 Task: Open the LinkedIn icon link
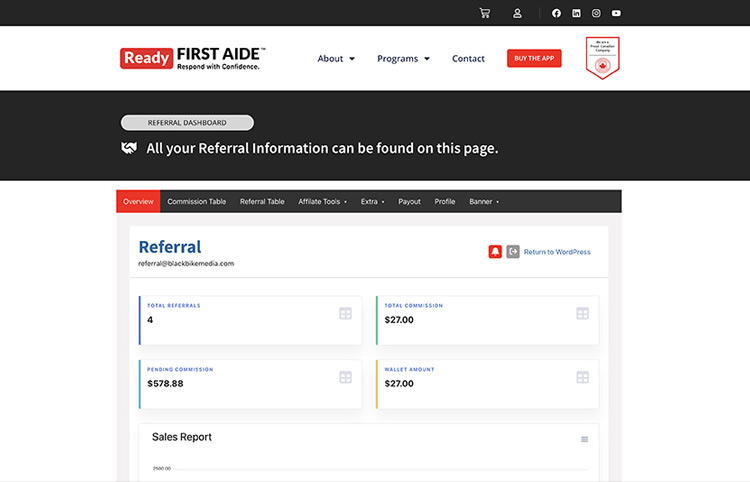click(x=576, y=13)
